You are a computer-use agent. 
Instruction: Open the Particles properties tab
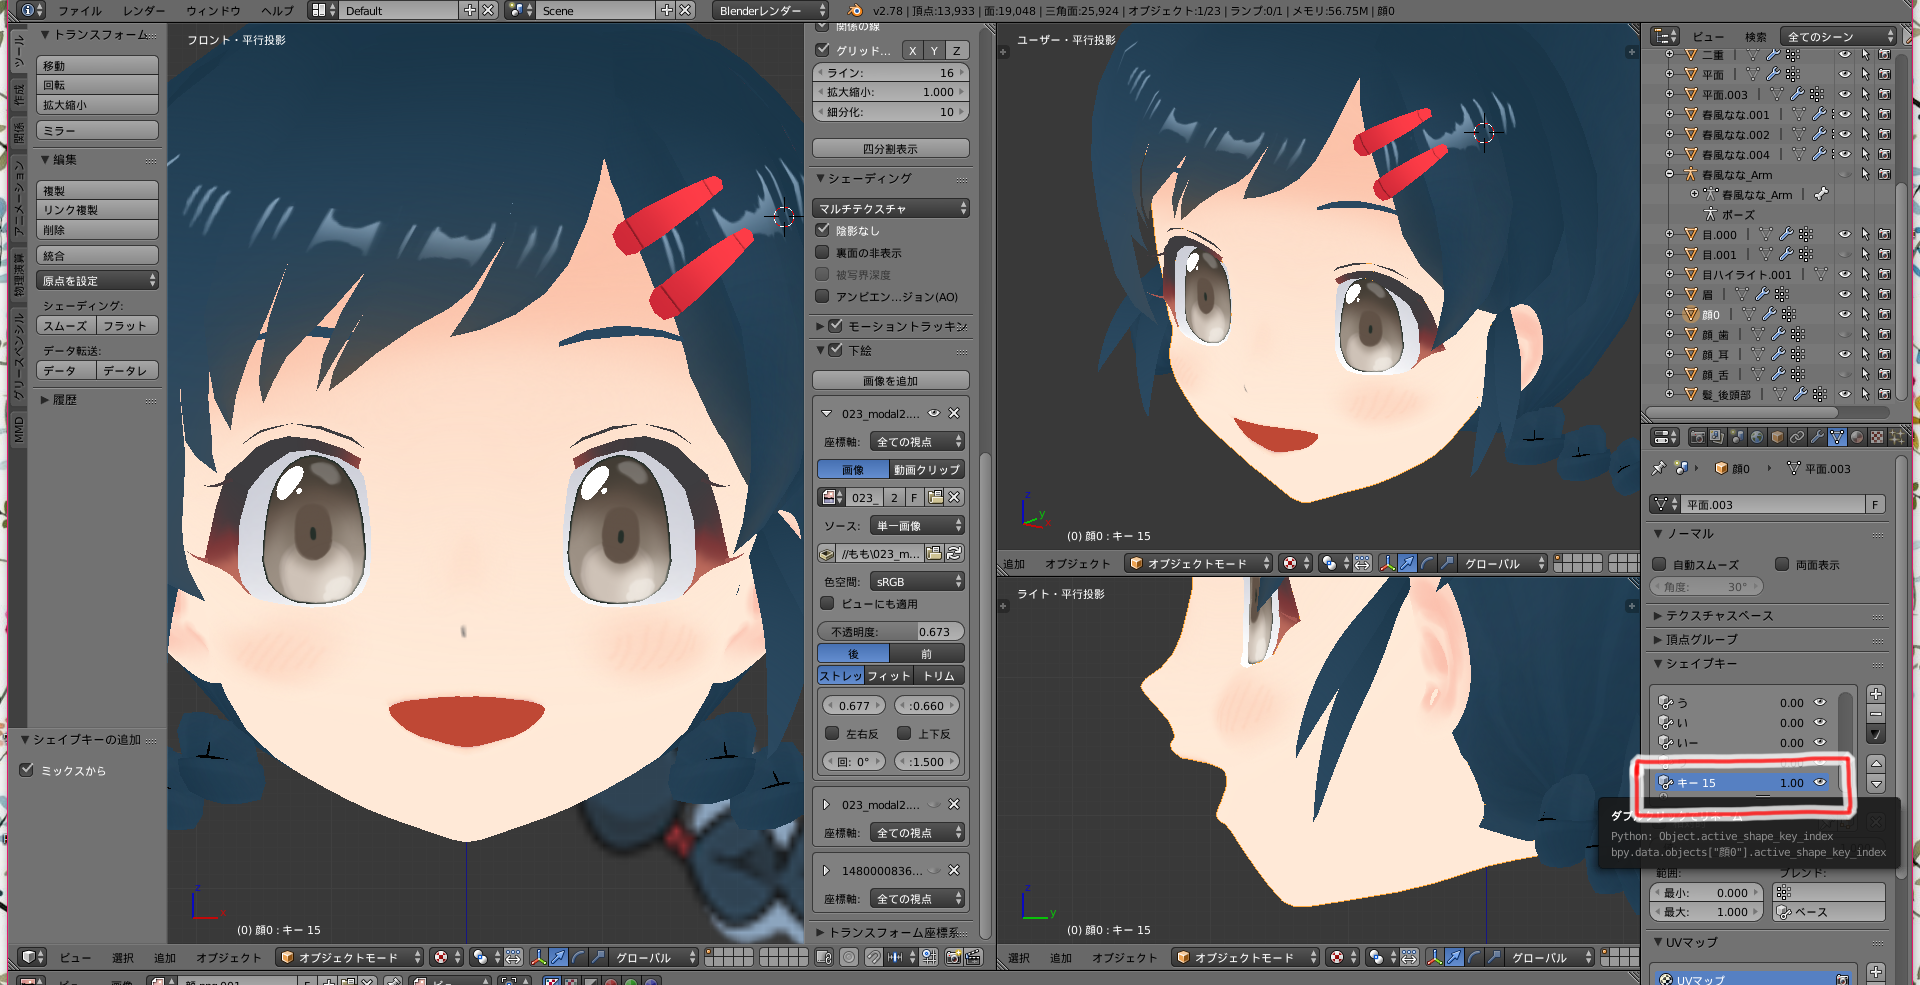point(1897,437)
